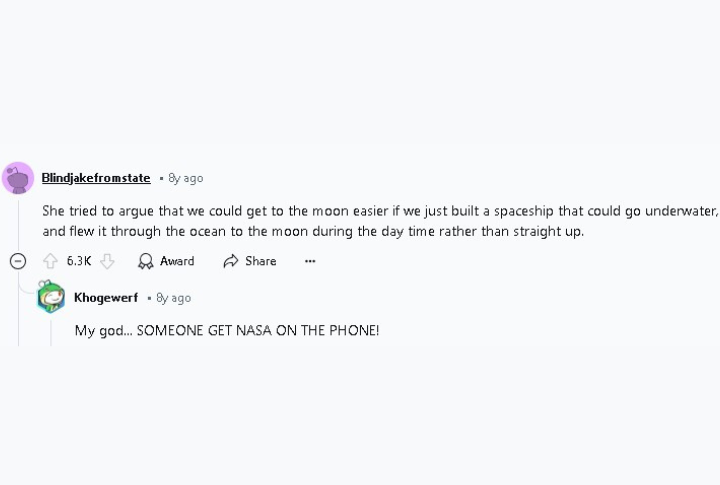
Task: Open the three-dot more options menu
Action: (310, 261)
